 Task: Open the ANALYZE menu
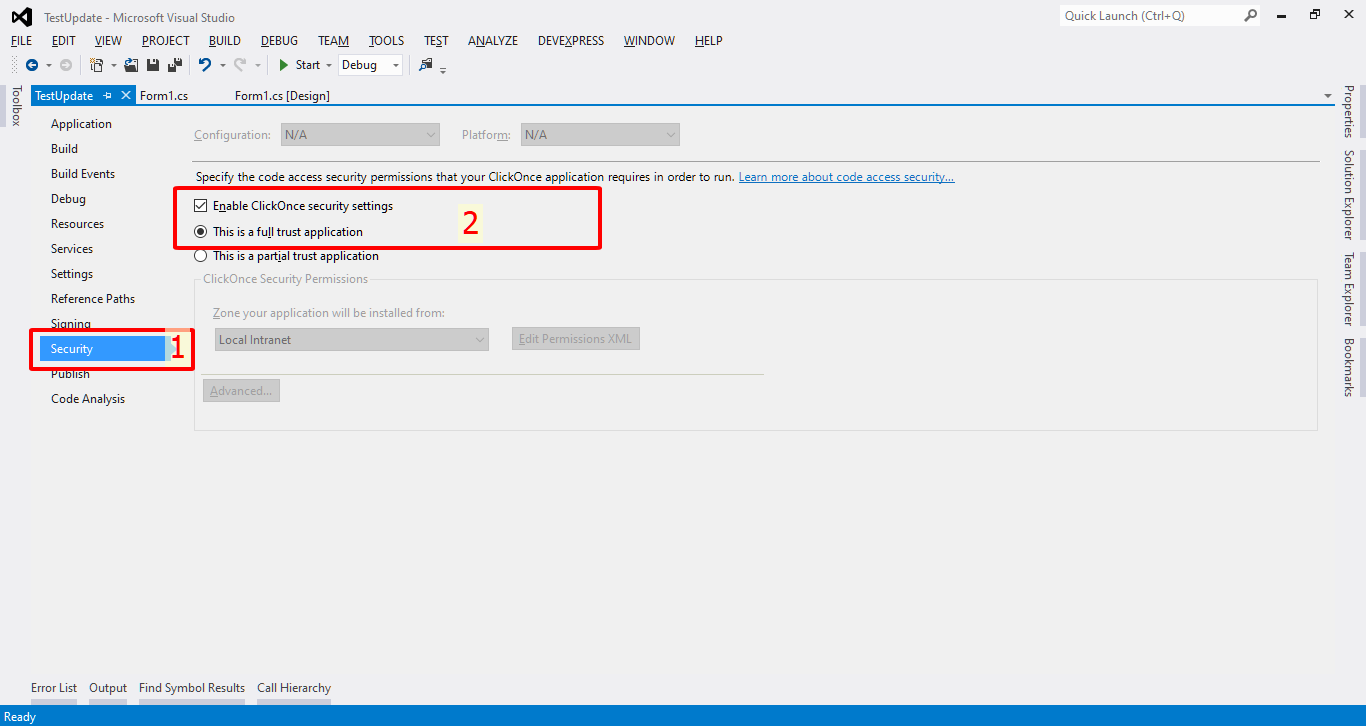(493, 41)
